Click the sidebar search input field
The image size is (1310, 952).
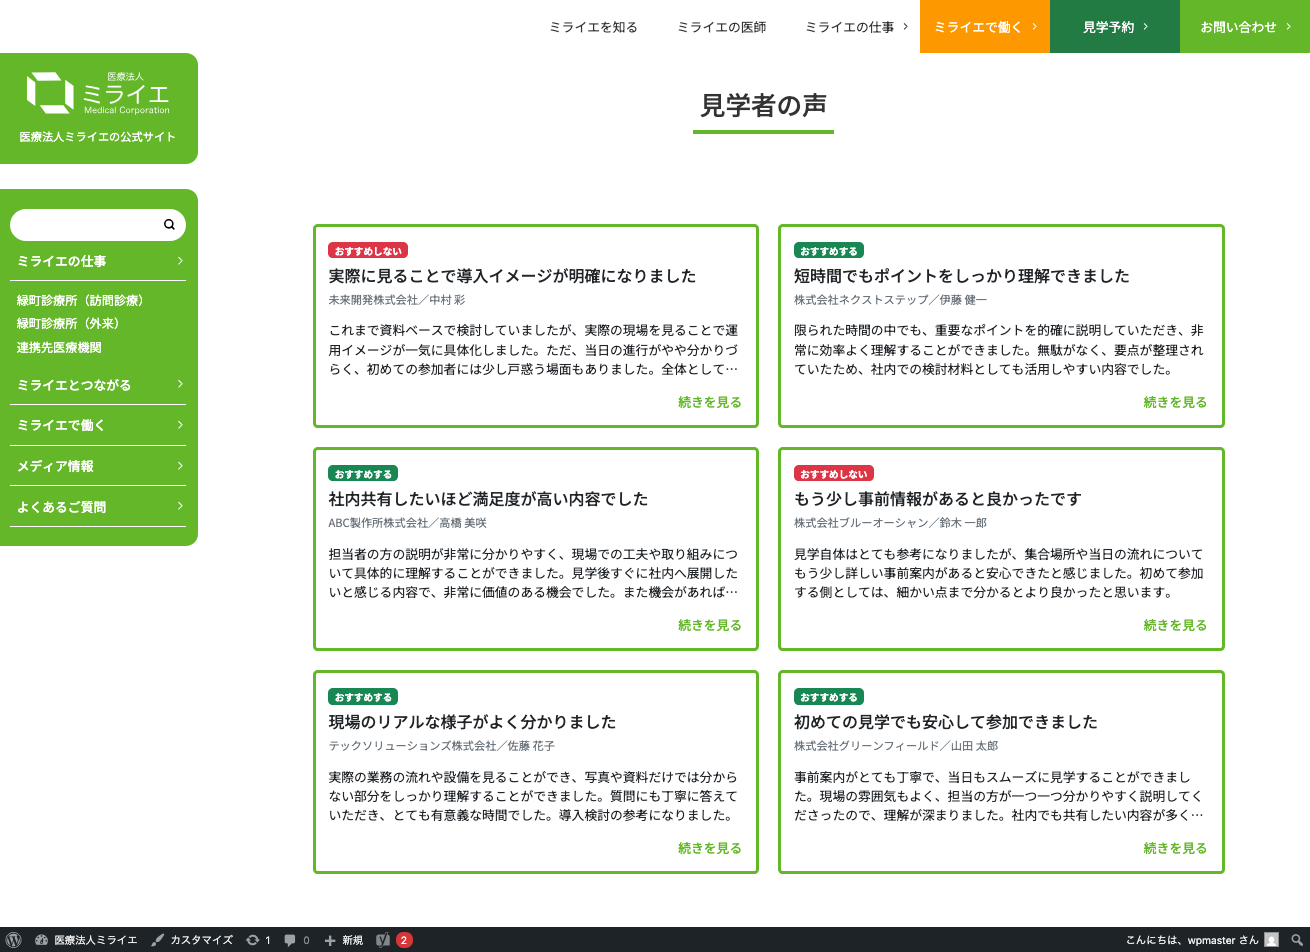[x=85, y=225]
